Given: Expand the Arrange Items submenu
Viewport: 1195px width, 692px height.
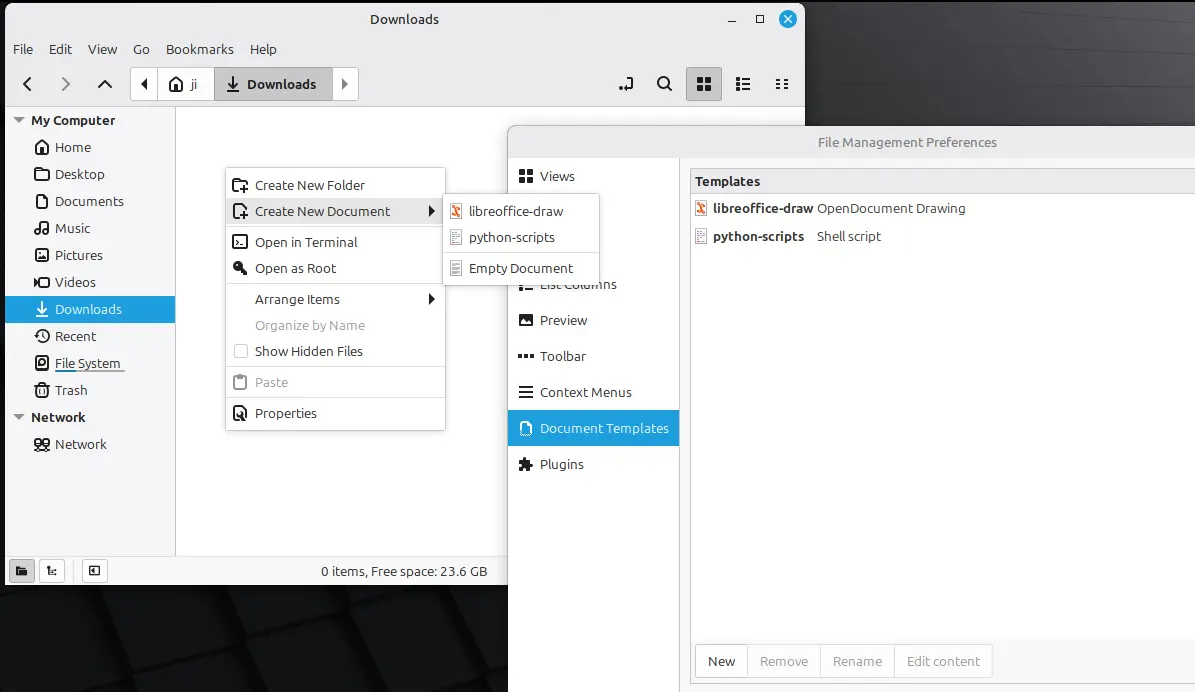Looking at the screenshot, I should point(335,299).
